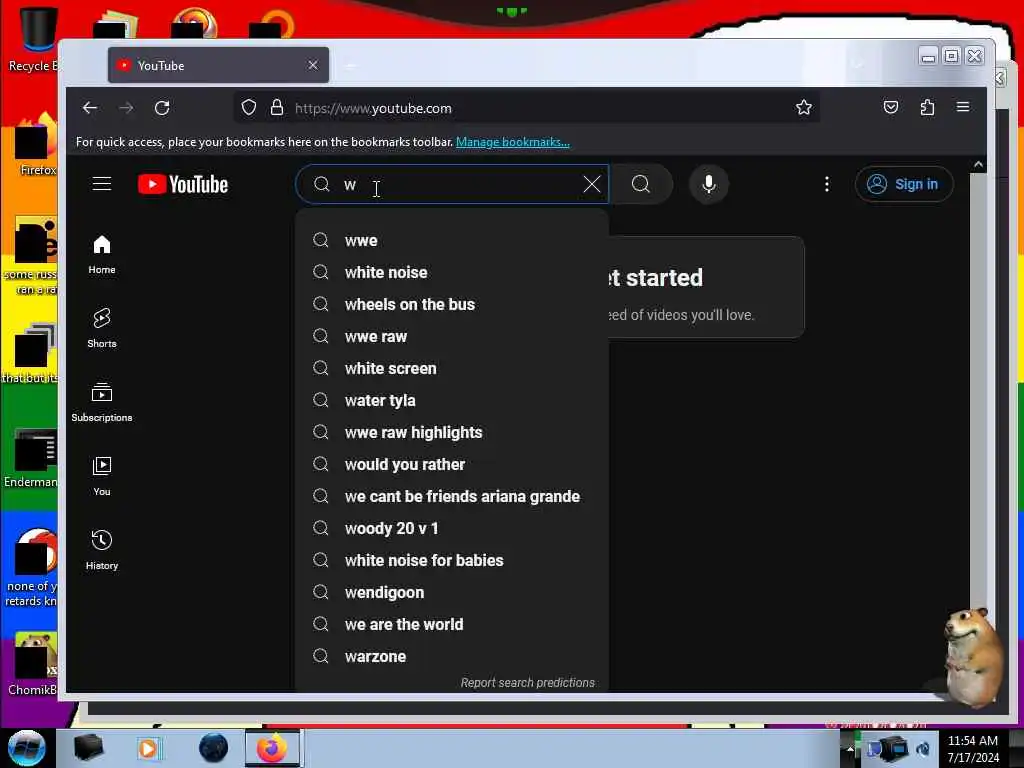Image resolution: width=1024 pixels, height=768 pixels.
Task: Choose the 'warzone' suggestion
Action: click(452, 656)
